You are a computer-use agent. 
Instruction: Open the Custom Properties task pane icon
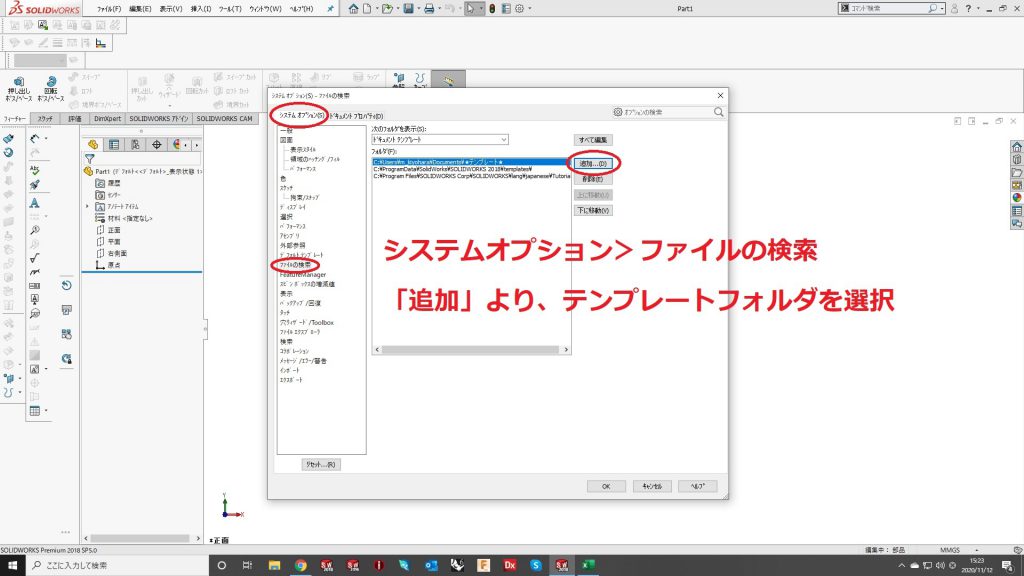point(1017,211)
